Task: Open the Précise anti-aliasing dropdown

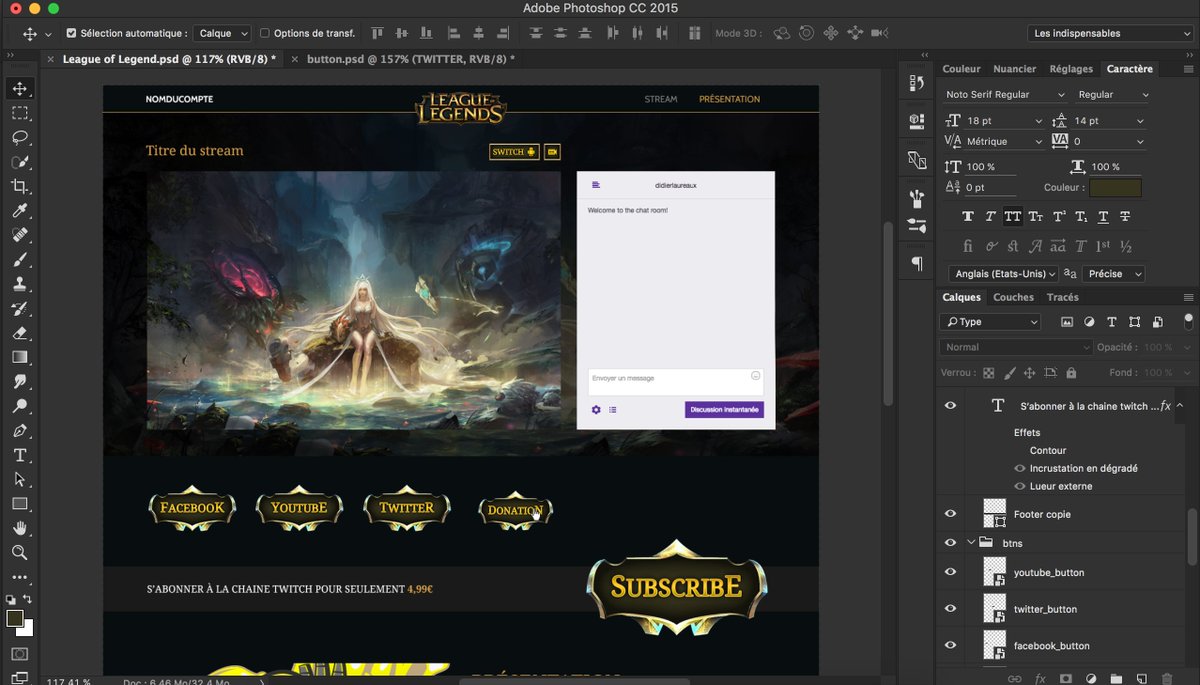Action: coord(1113,273)
